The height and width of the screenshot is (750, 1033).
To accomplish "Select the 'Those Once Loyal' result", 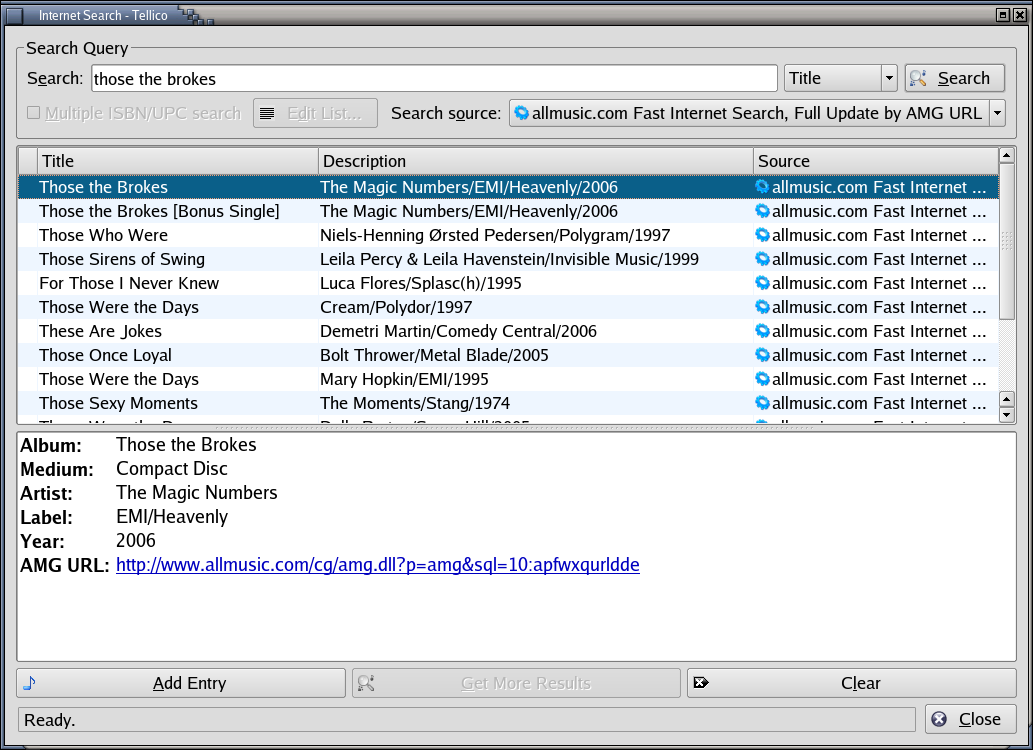I will (508, 355).
